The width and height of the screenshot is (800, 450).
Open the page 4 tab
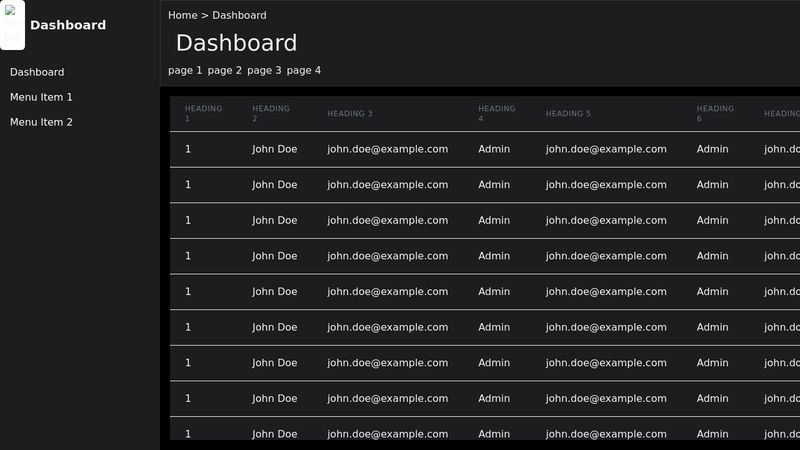304,70
